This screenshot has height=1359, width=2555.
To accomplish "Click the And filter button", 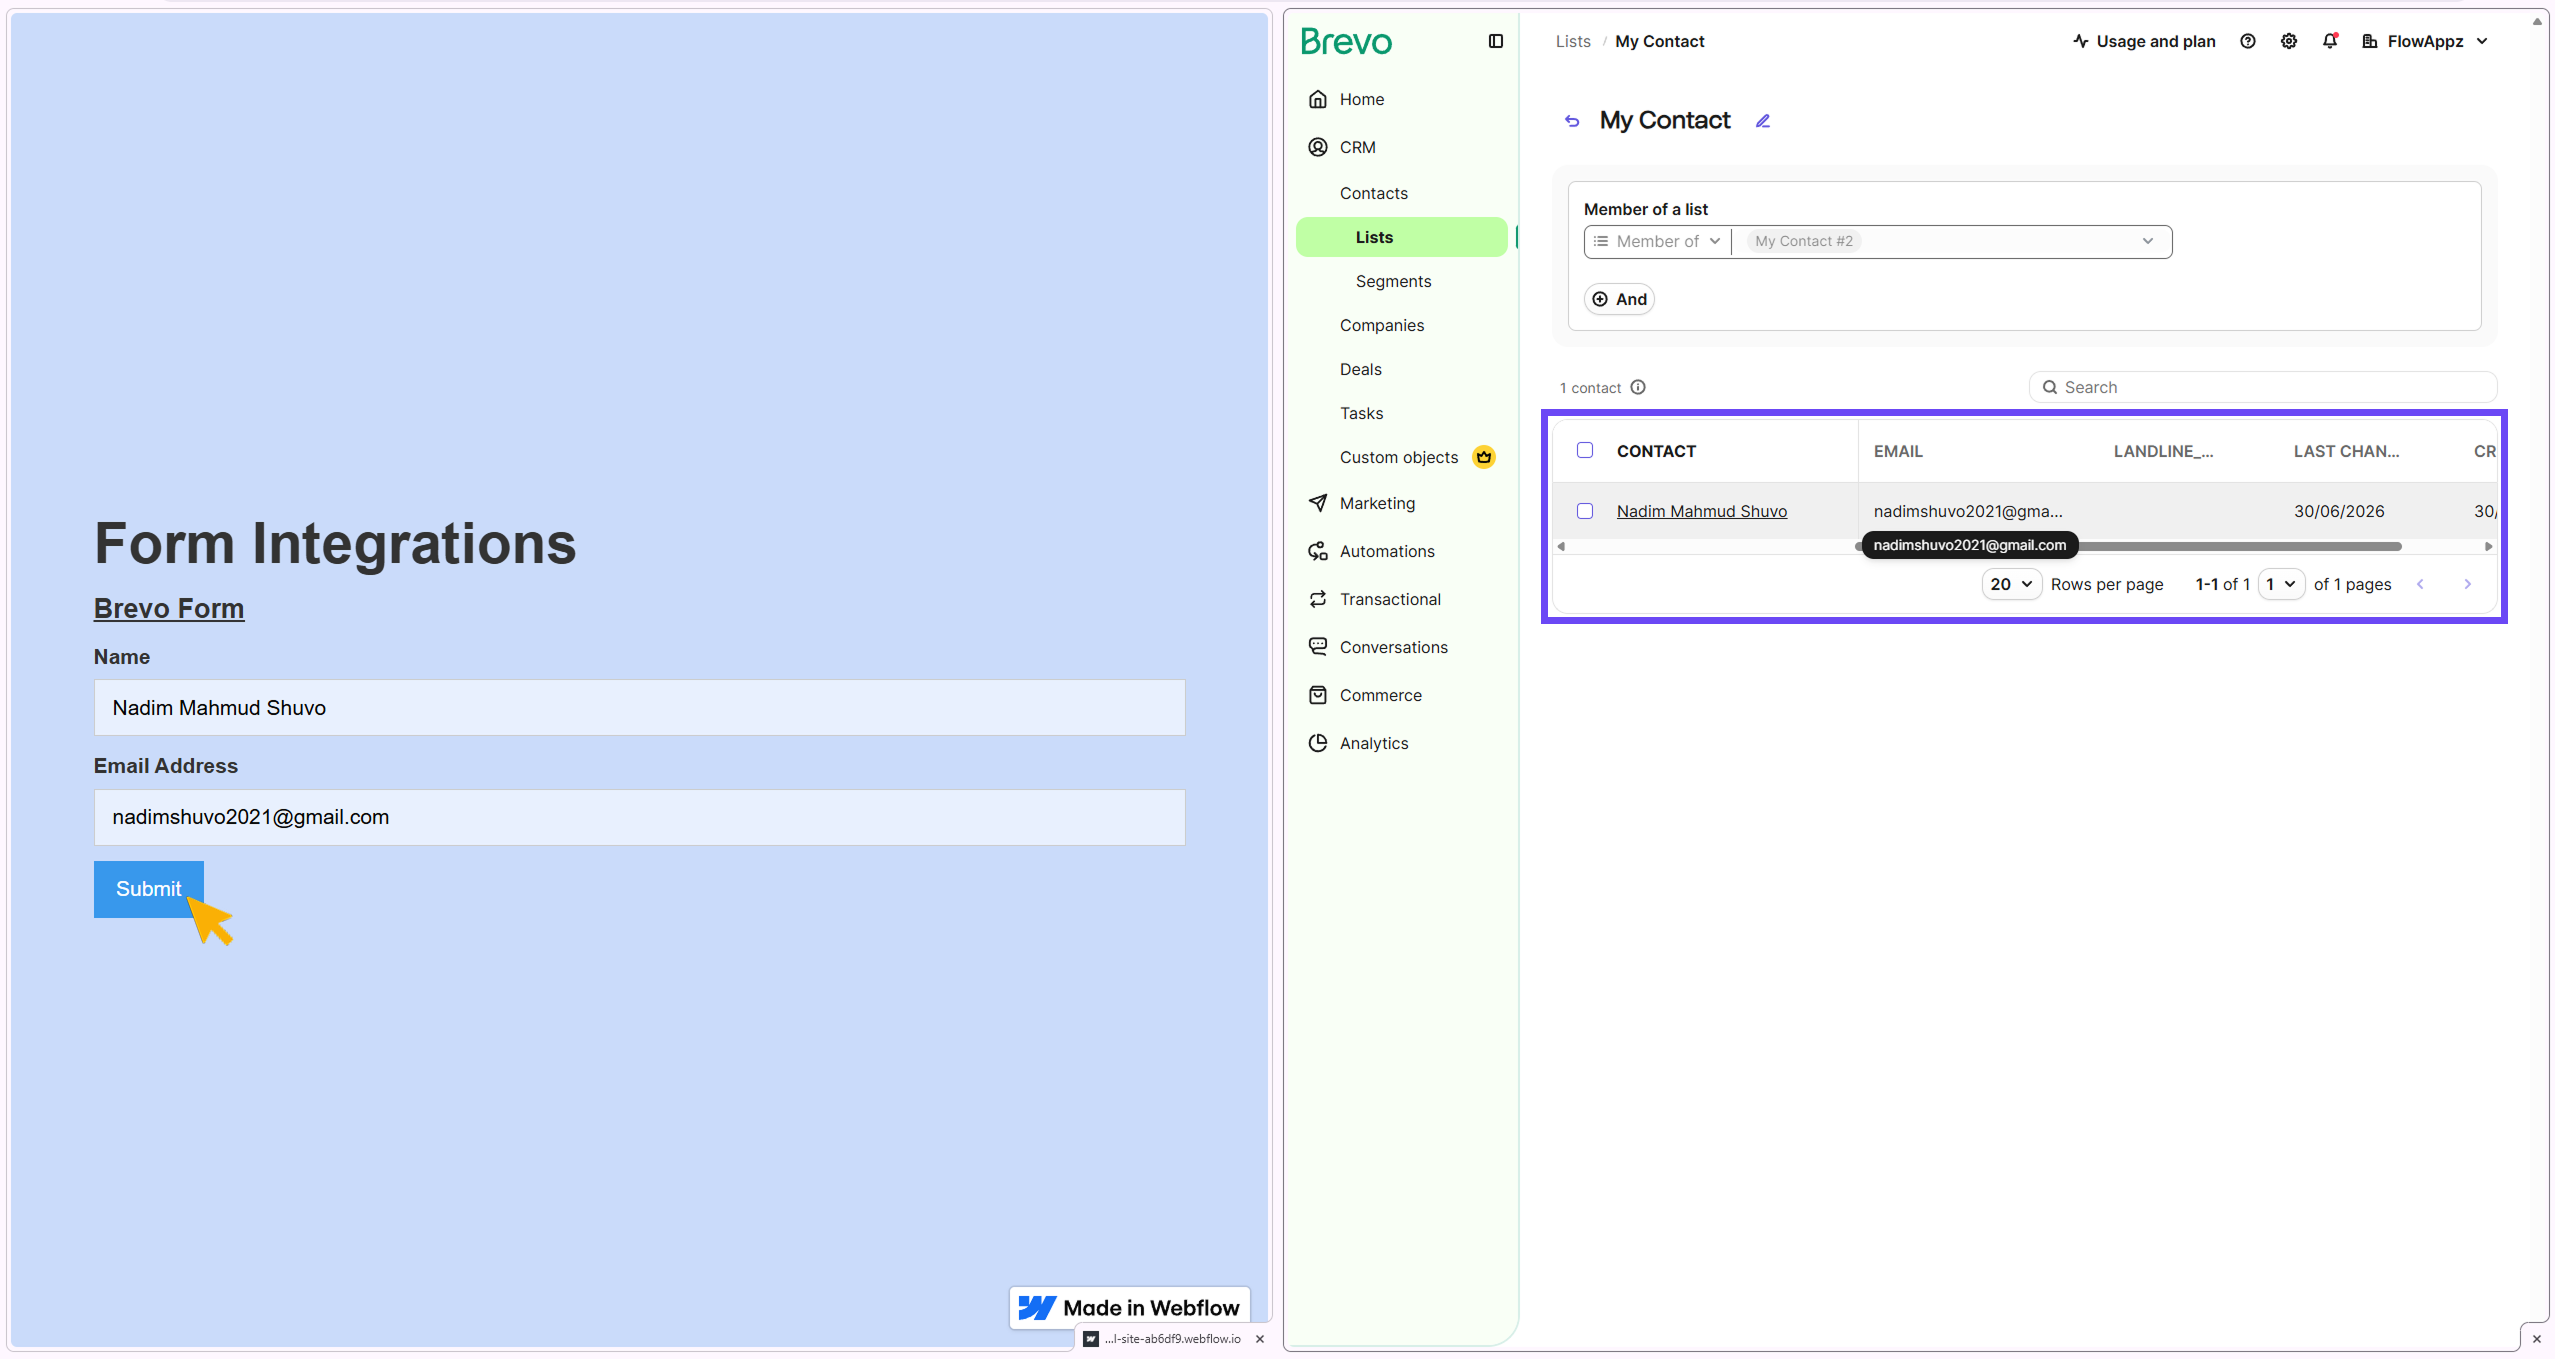I will [x=1619, y=299].
